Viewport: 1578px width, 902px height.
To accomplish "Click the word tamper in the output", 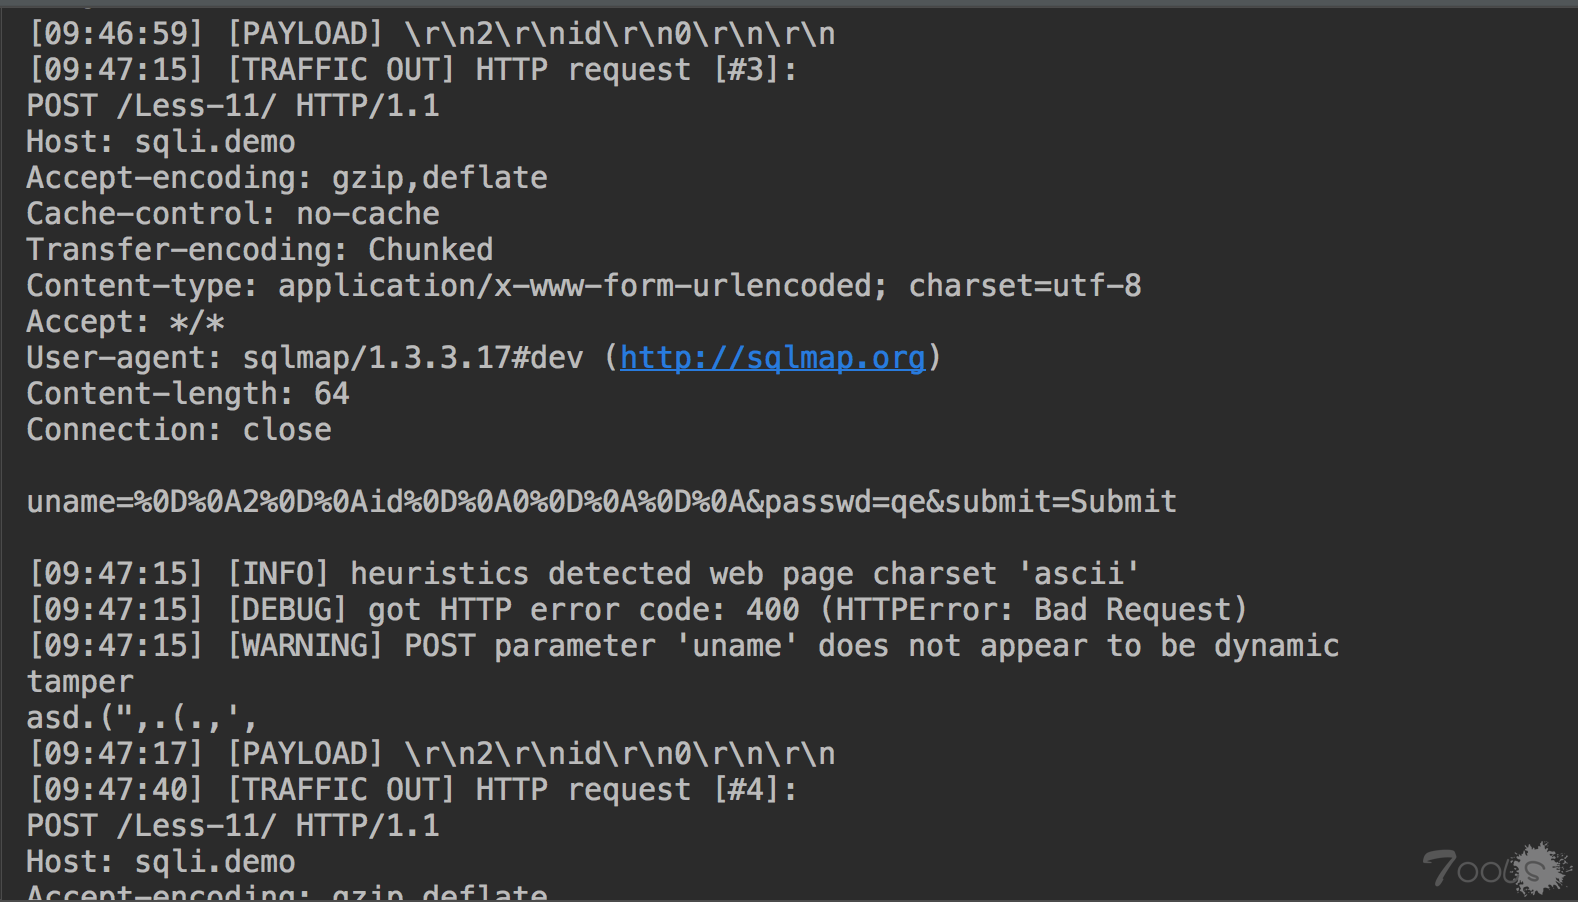I will (80, 682).
